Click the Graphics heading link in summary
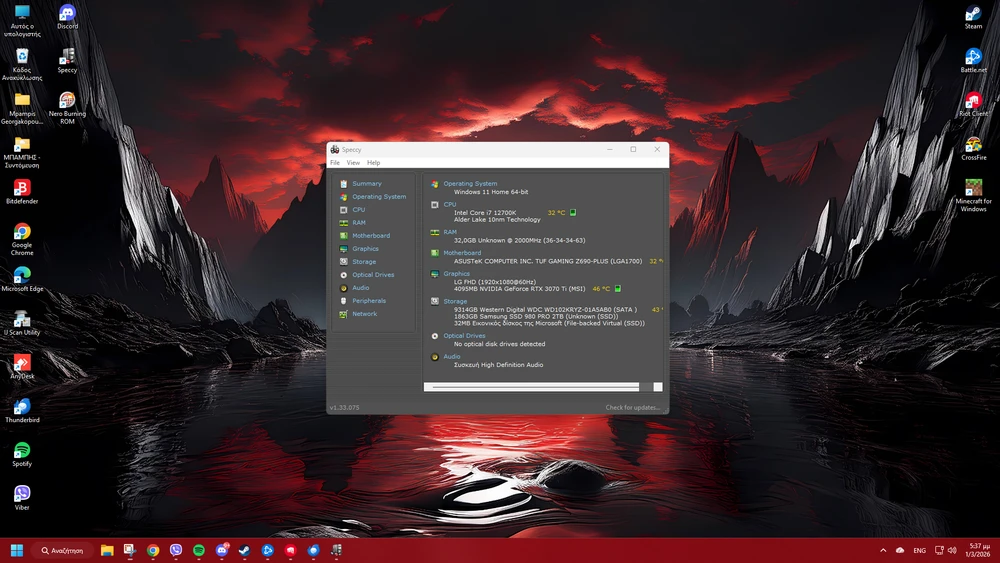1000x563 pixels. (456, 273)
